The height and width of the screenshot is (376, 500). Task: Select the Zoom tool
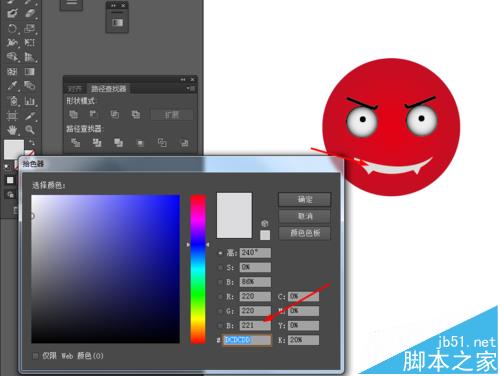[30, 130]
